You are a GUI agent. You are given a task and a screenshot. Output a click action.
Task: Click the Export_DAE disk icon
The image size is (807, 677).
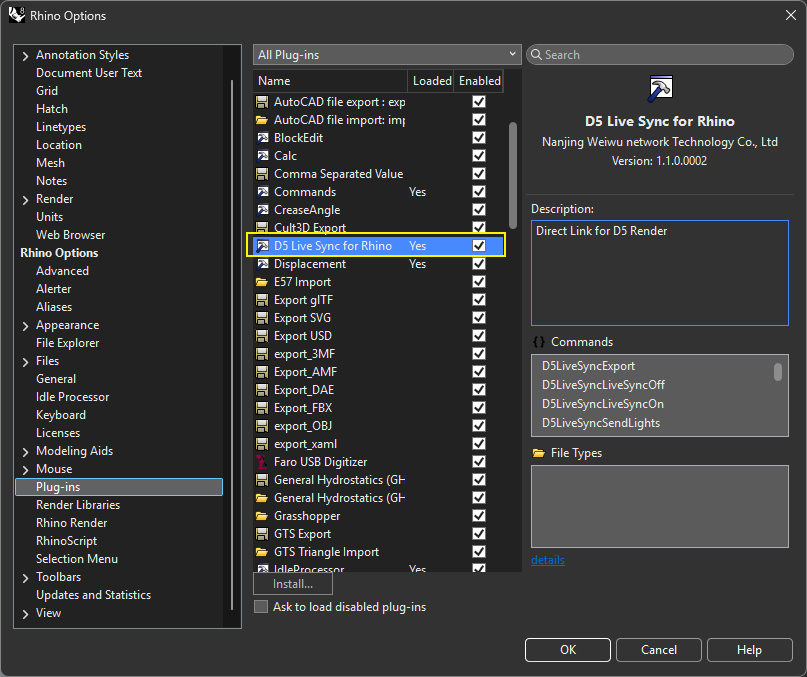click(262, 390)
